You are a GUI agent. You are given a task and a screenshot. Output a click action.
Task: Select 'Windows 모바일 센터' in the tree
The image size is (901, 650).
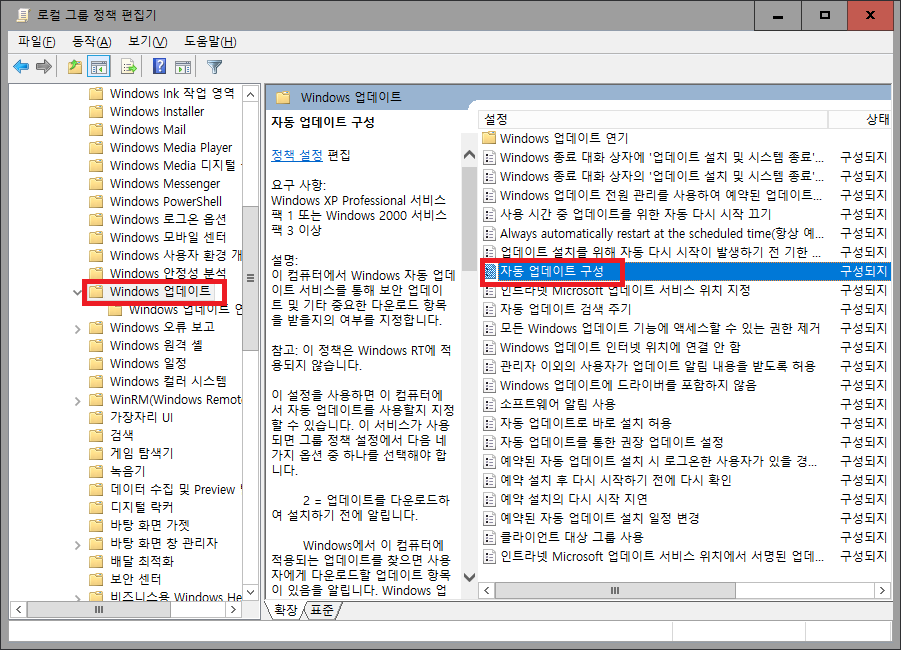(168, 237)
